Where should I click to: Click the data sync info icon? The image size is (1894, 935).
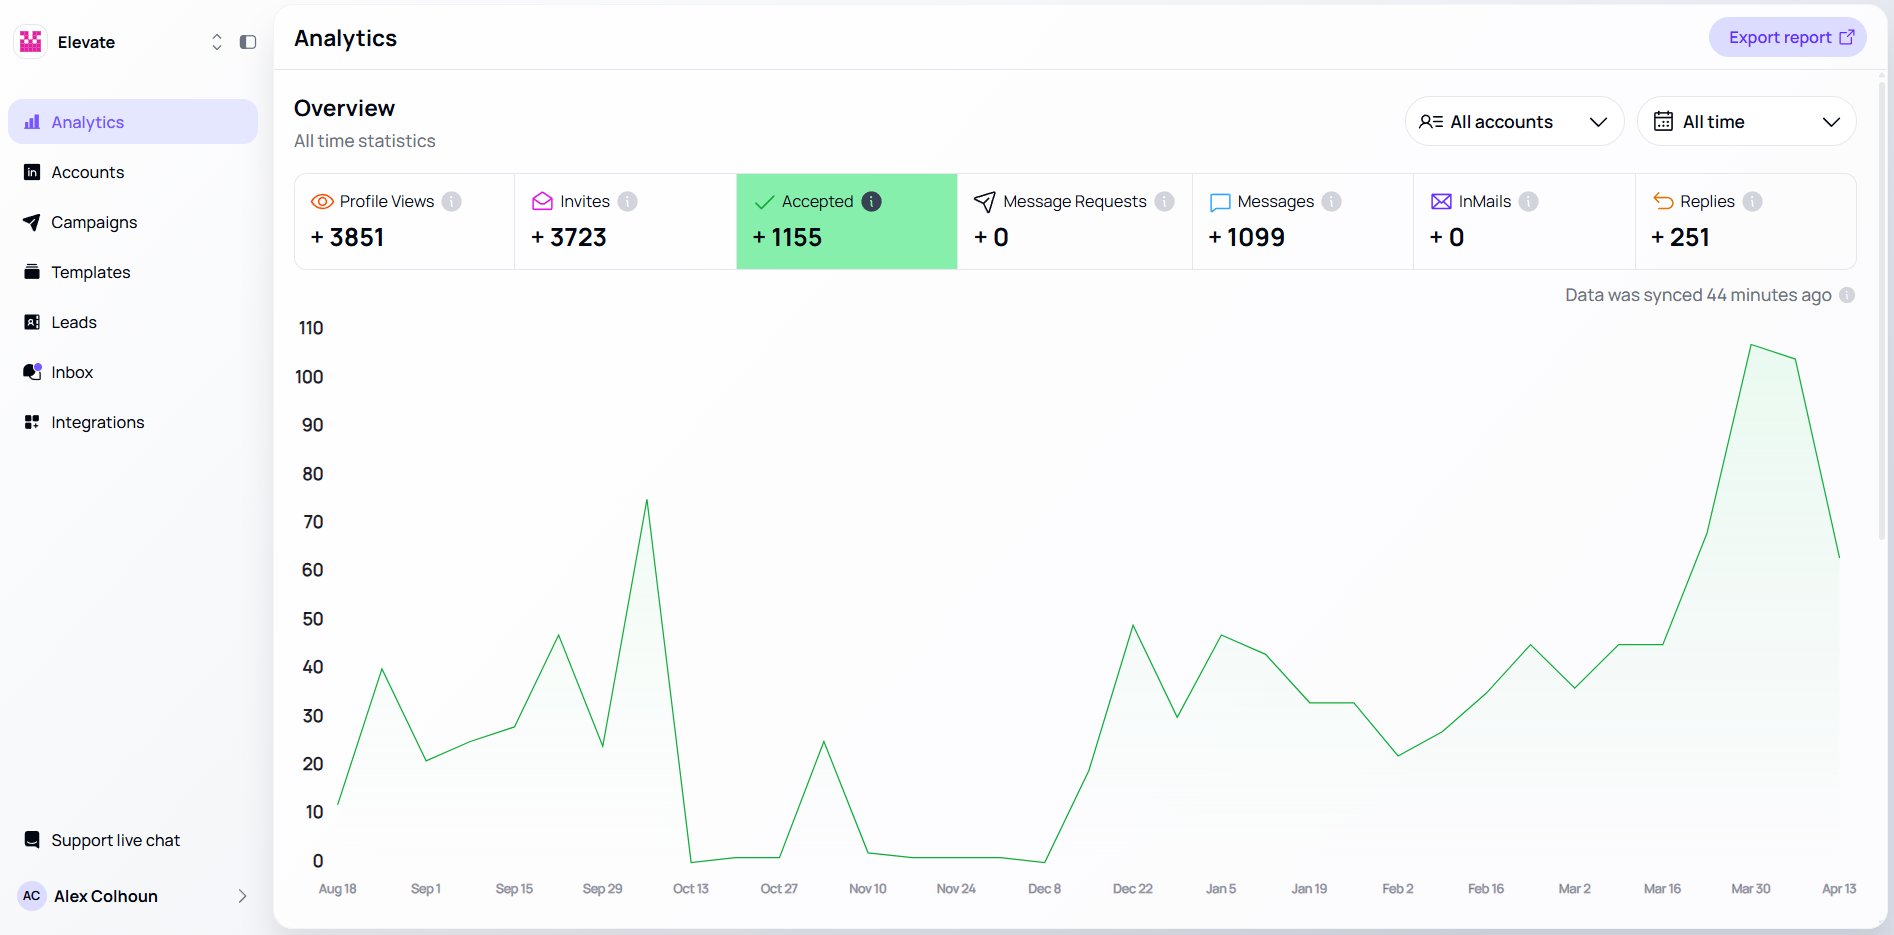[x=1847, y=295]
